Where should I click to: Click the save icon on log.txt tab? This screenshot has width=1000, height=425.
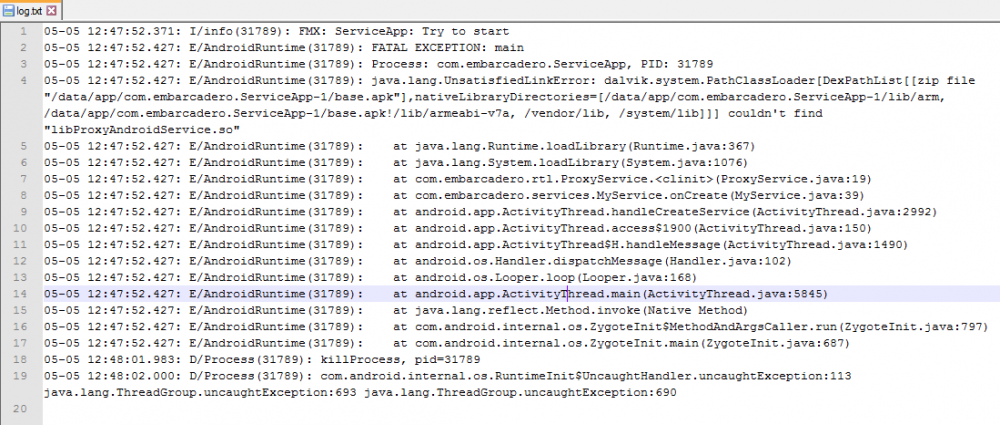point(9,11)
